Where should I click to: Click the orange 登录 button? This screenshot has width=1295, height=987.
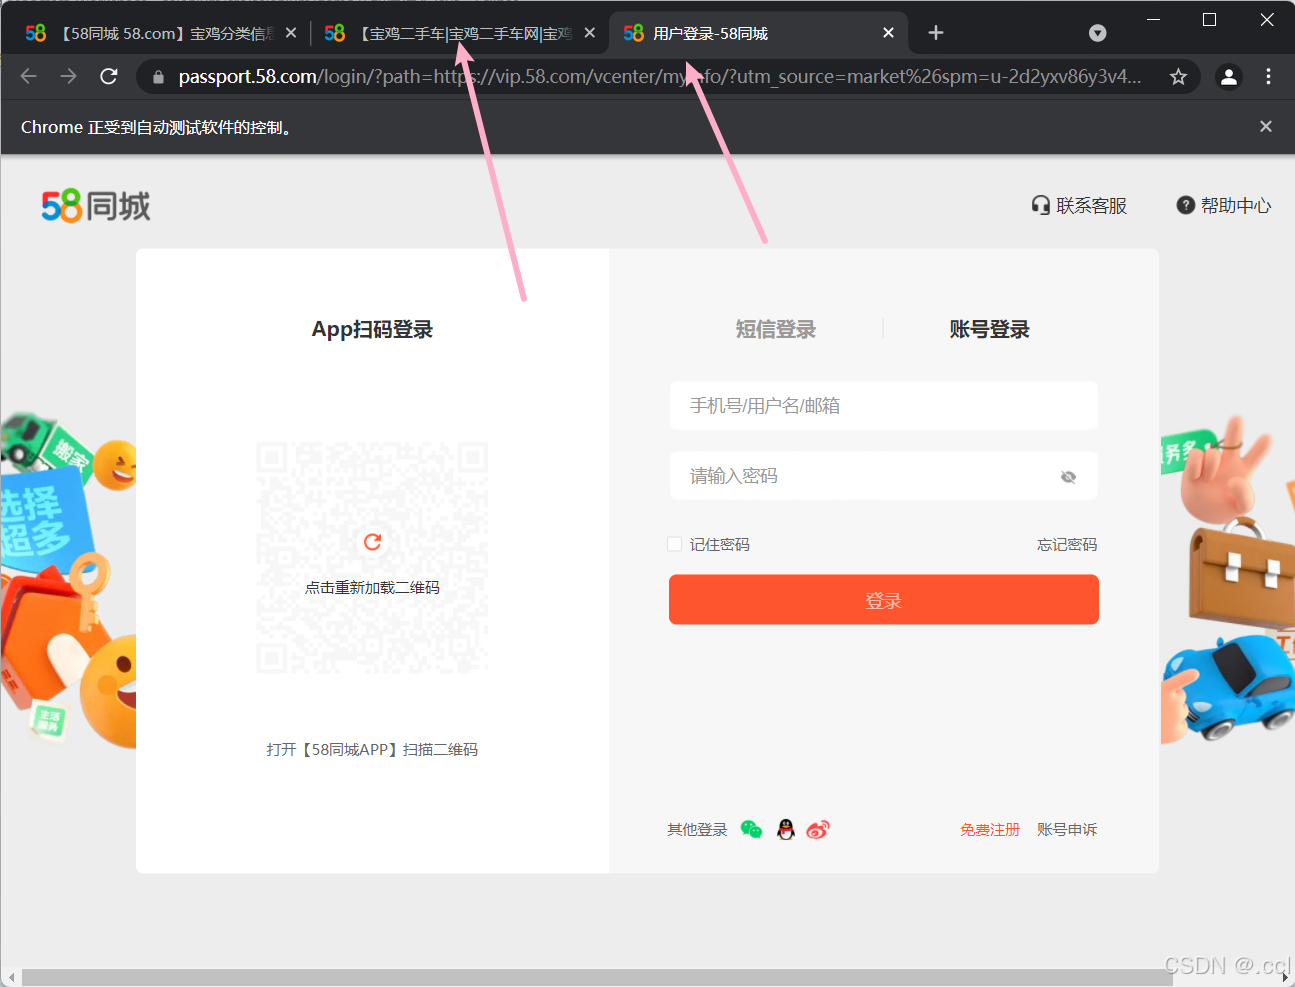click(x=884, y=599)
